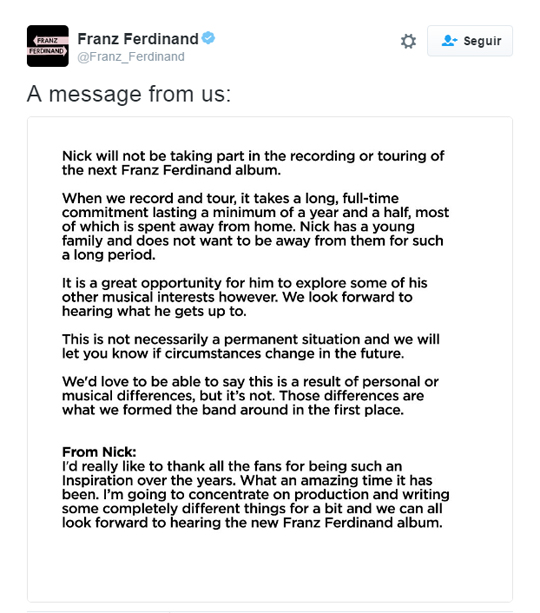Viewport: 540px width, 613px height.
Task: Click the 'We'd love to be able' paragraph
Action: [250, 396]
